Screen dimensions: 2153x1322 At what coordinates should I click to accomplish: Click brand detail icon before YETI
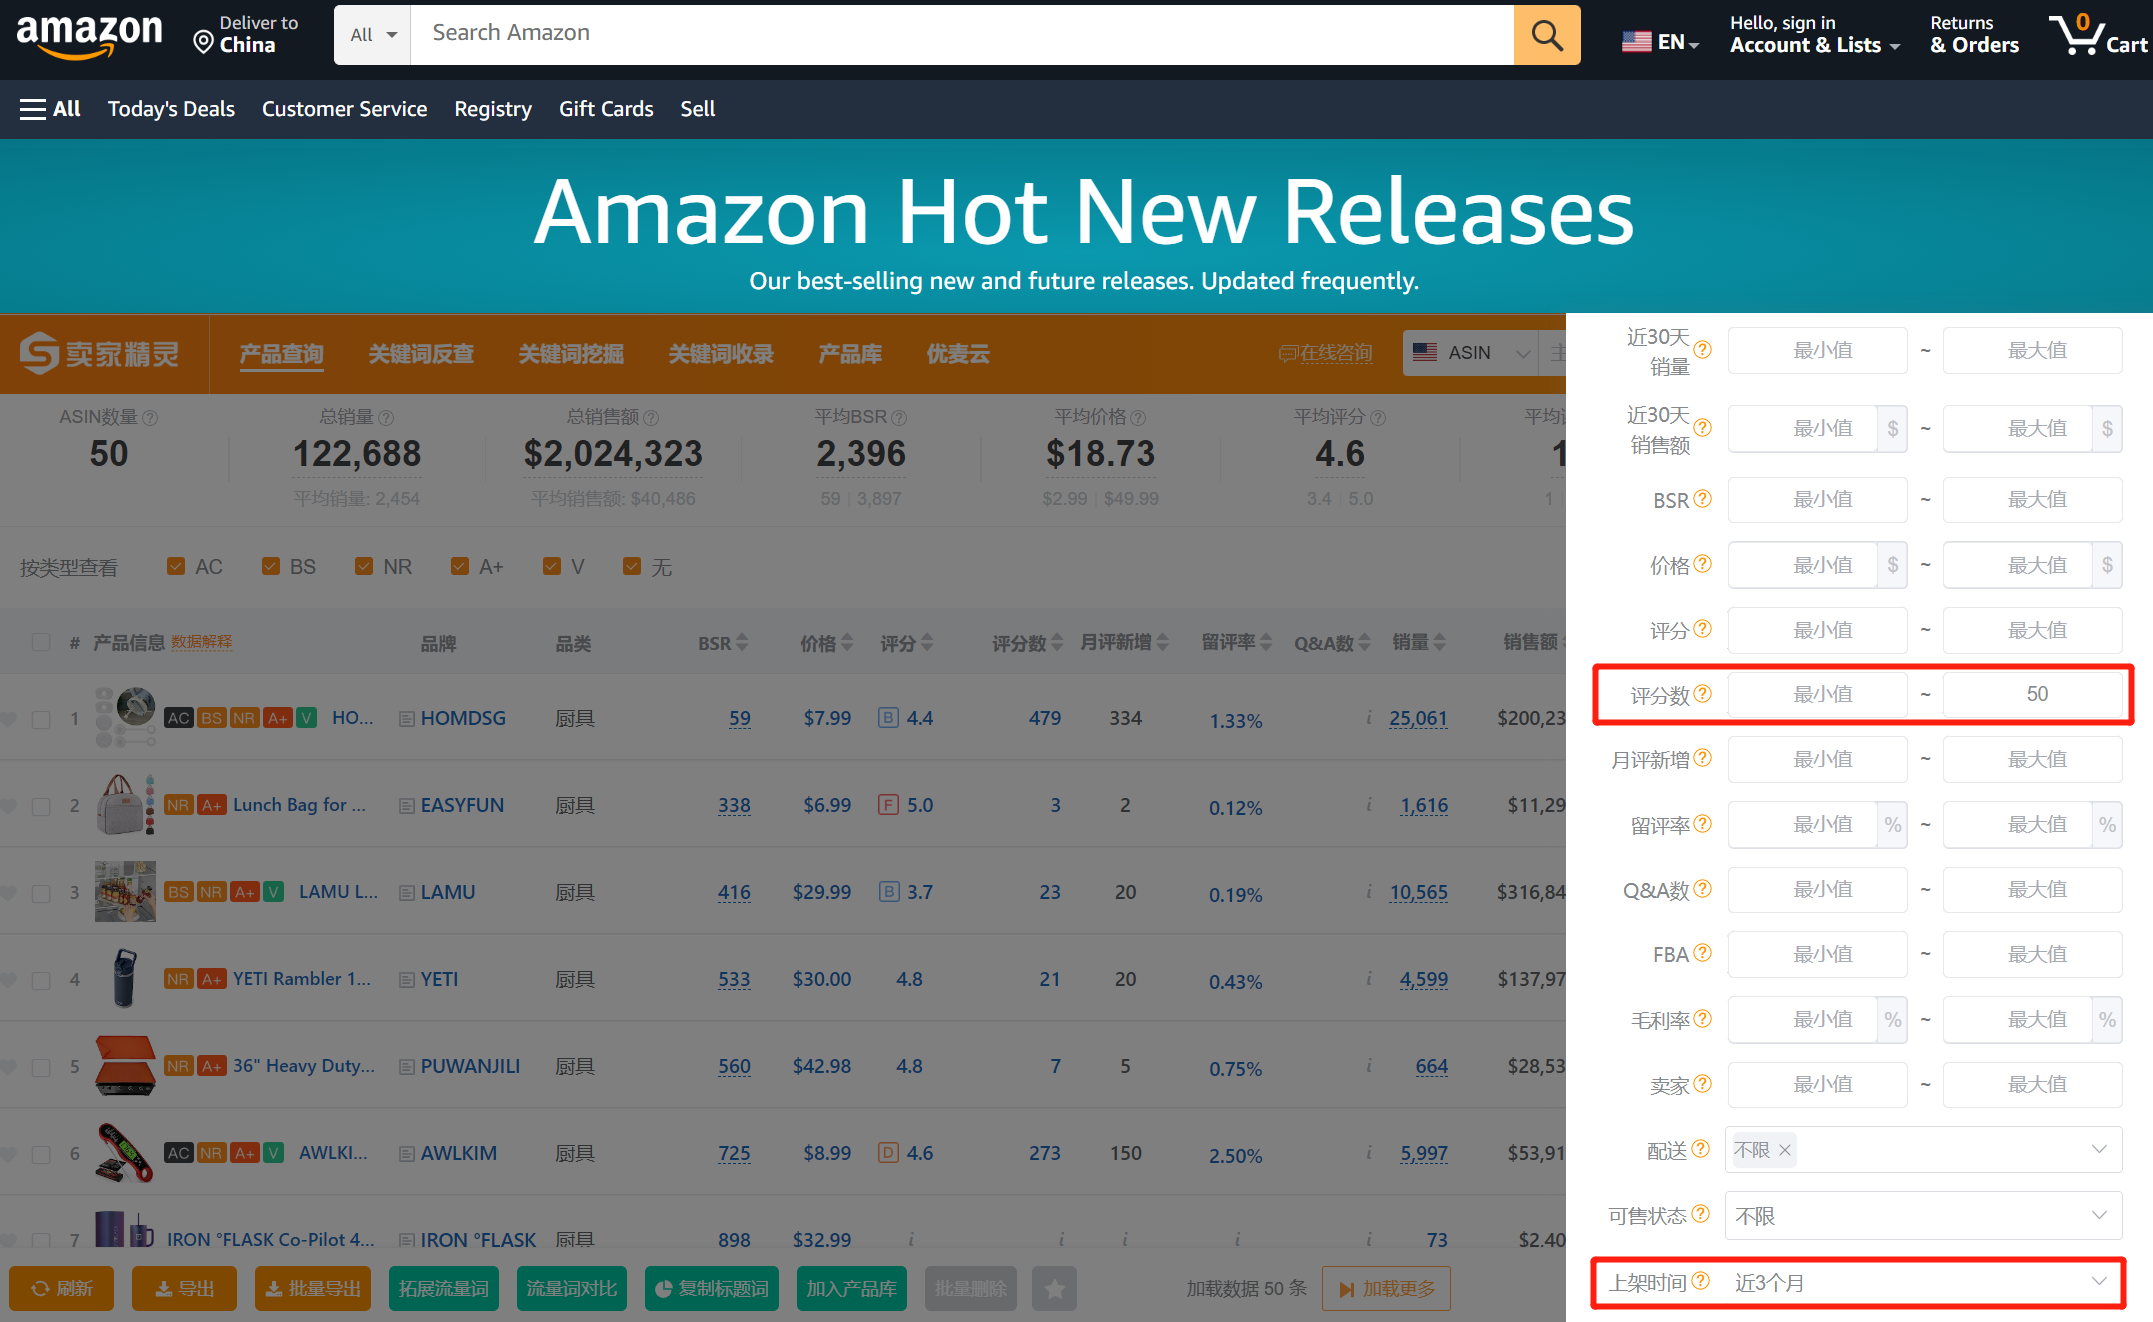407,980
